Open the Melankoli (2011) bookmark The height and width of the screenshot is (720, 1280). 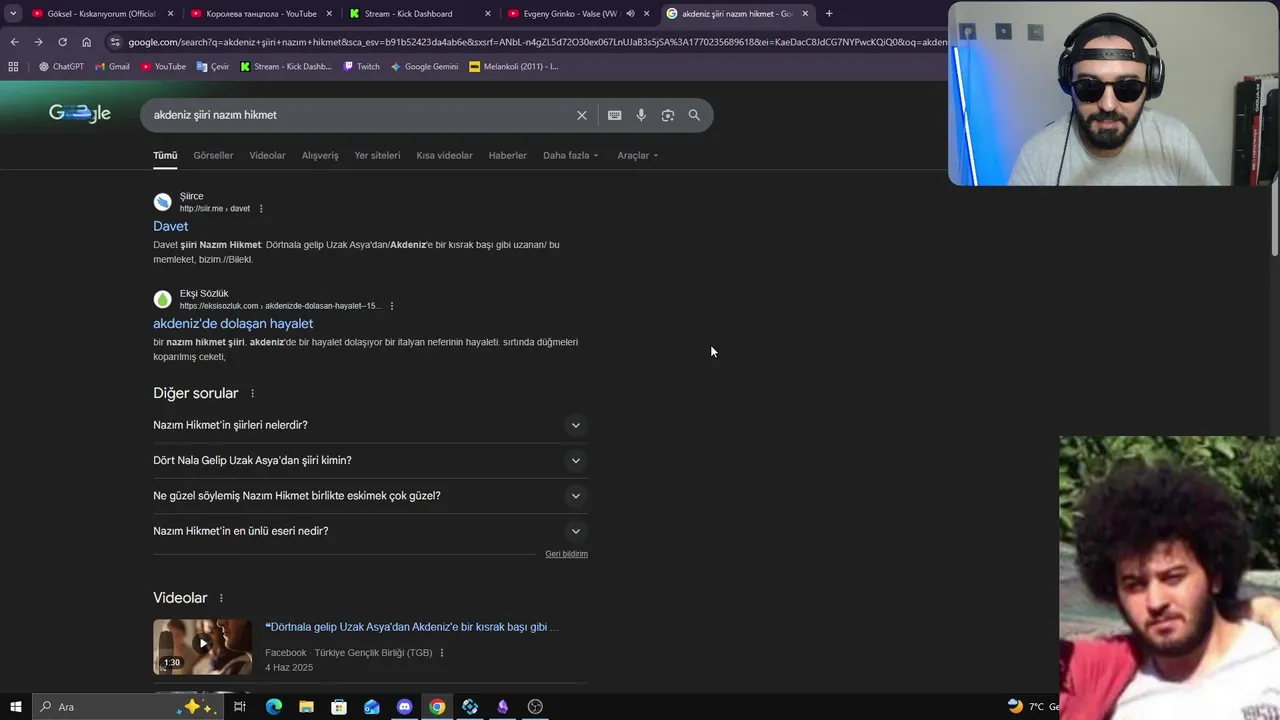coord(514,67)
